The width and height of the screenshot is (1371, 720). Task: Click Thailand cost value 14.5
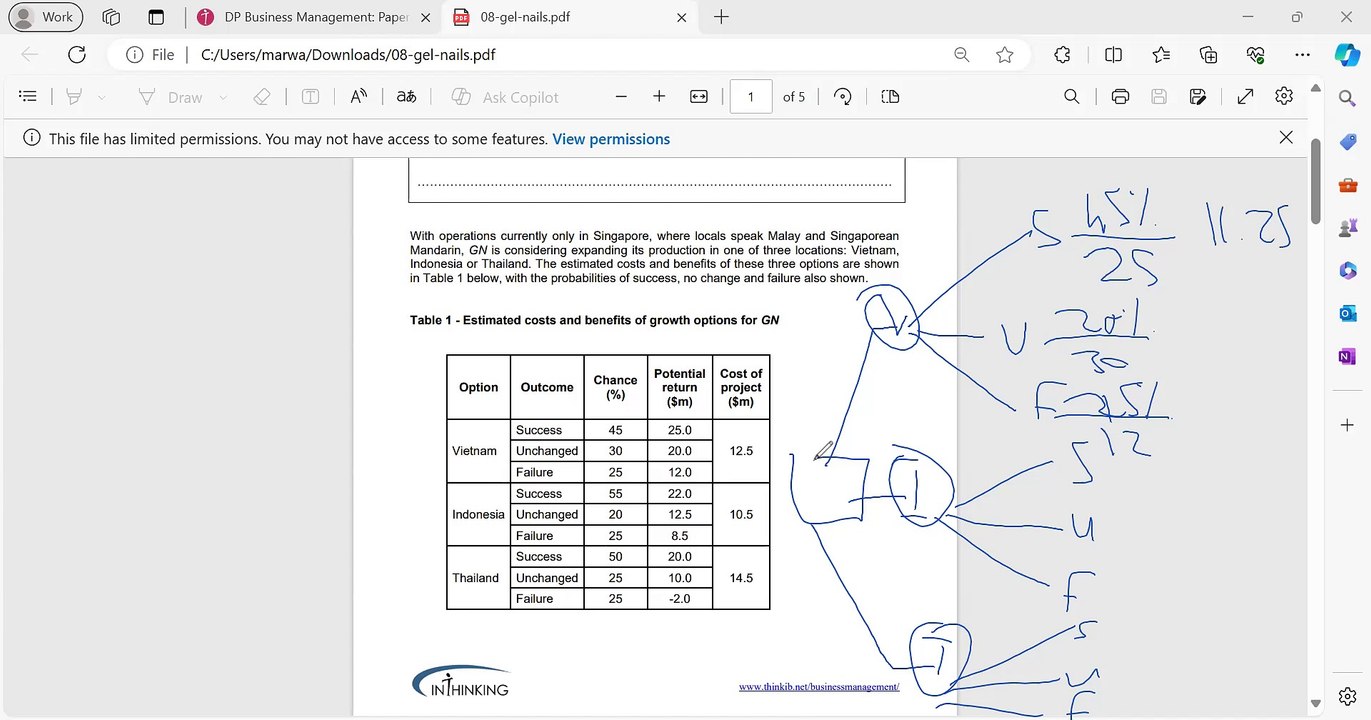click(x=741, y=578)
